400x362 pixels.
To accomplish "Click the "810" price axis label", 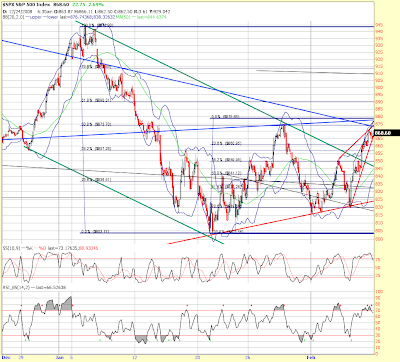I will pyautogui.click(x=379, y=223).
